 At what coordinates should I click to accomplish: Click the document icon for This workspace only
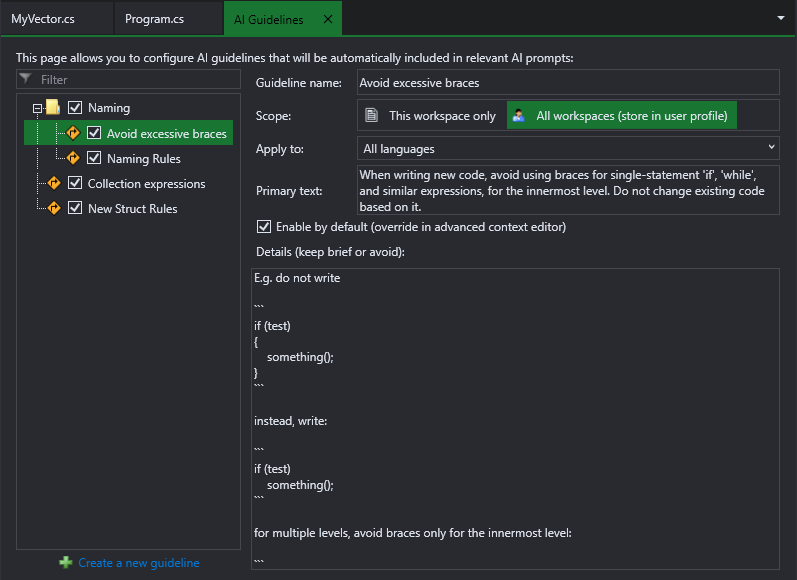coord(372,115)
